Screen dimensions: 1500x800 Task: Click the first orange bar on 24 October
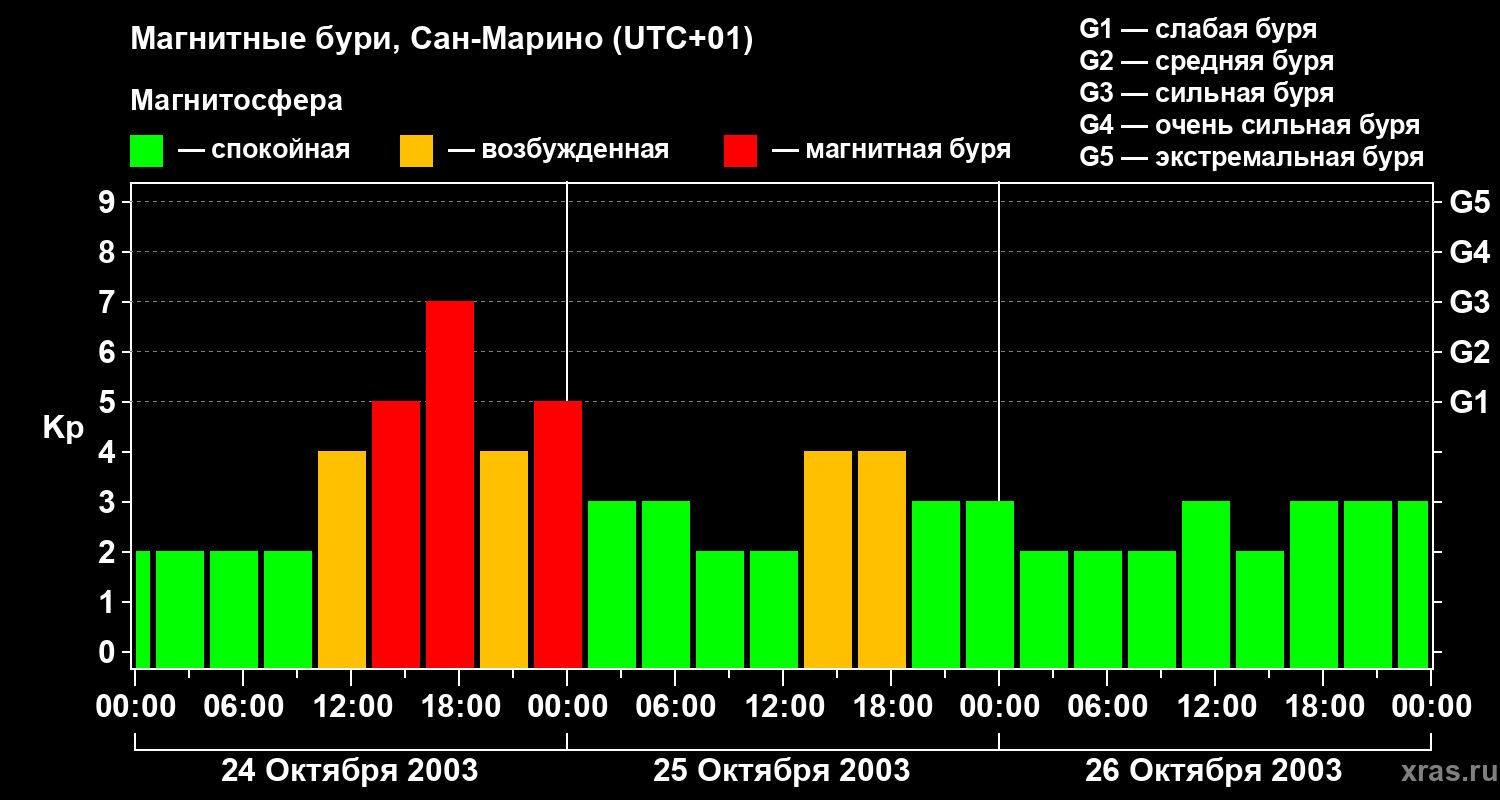342,559
